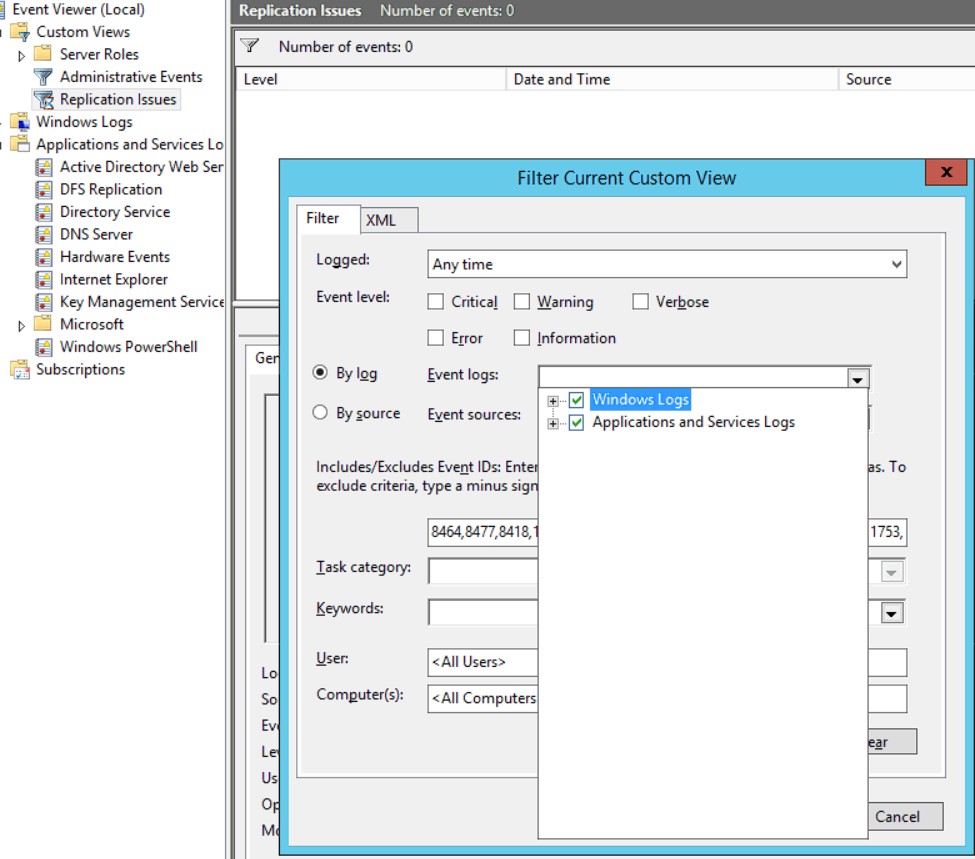Click the Administrative Events filter icon
The width and height of the screenshot is (975, 859).
[x=44, y=77]
